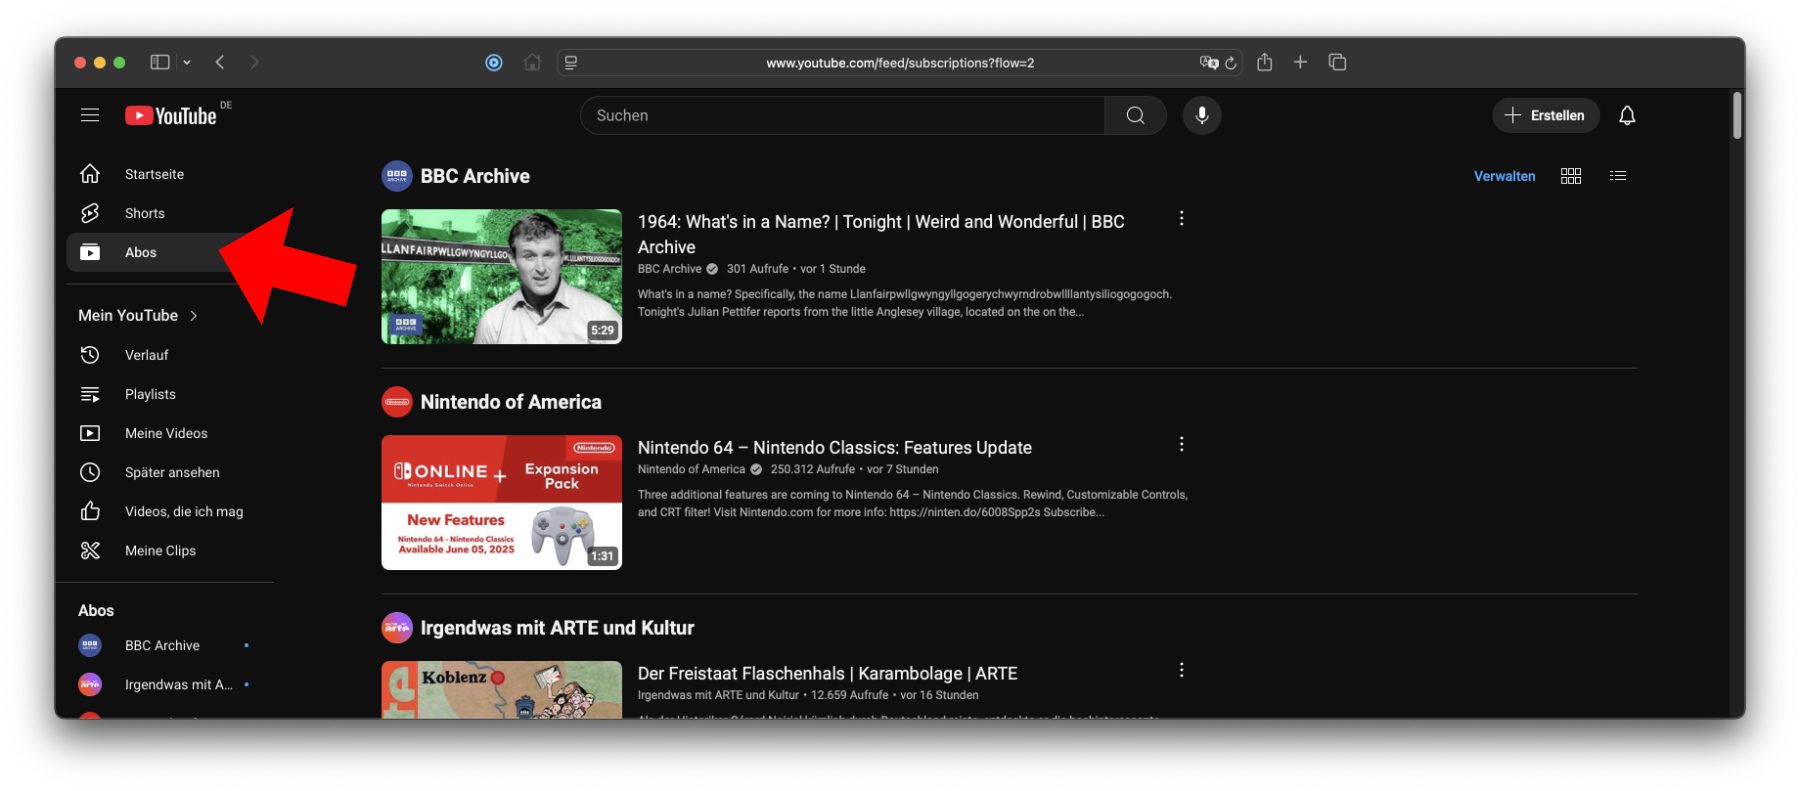
Task: Open the hamburger guide menu
Action: point(90,116)
